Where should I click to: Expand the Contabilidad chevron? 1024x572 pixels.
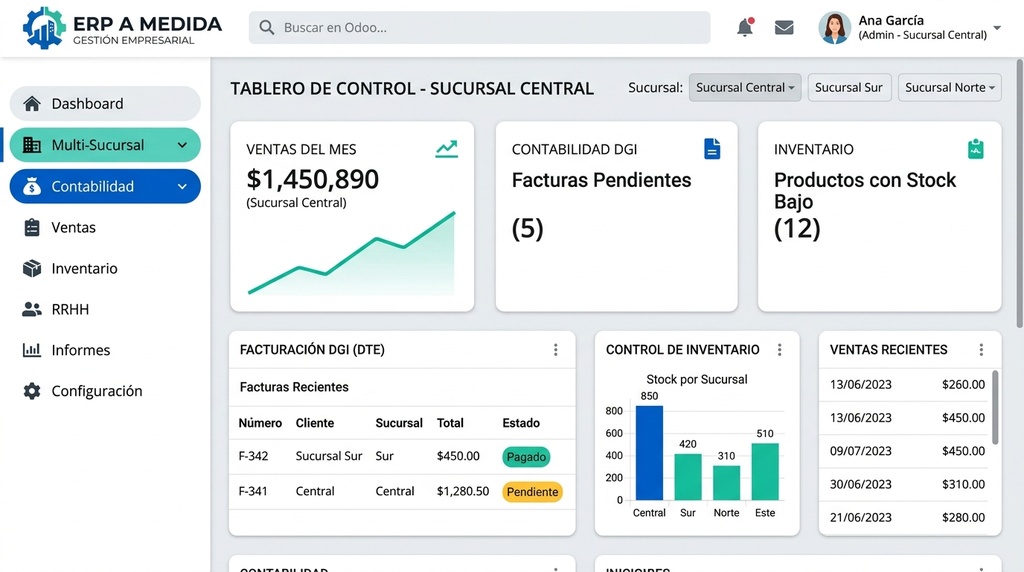click(182, 186)
